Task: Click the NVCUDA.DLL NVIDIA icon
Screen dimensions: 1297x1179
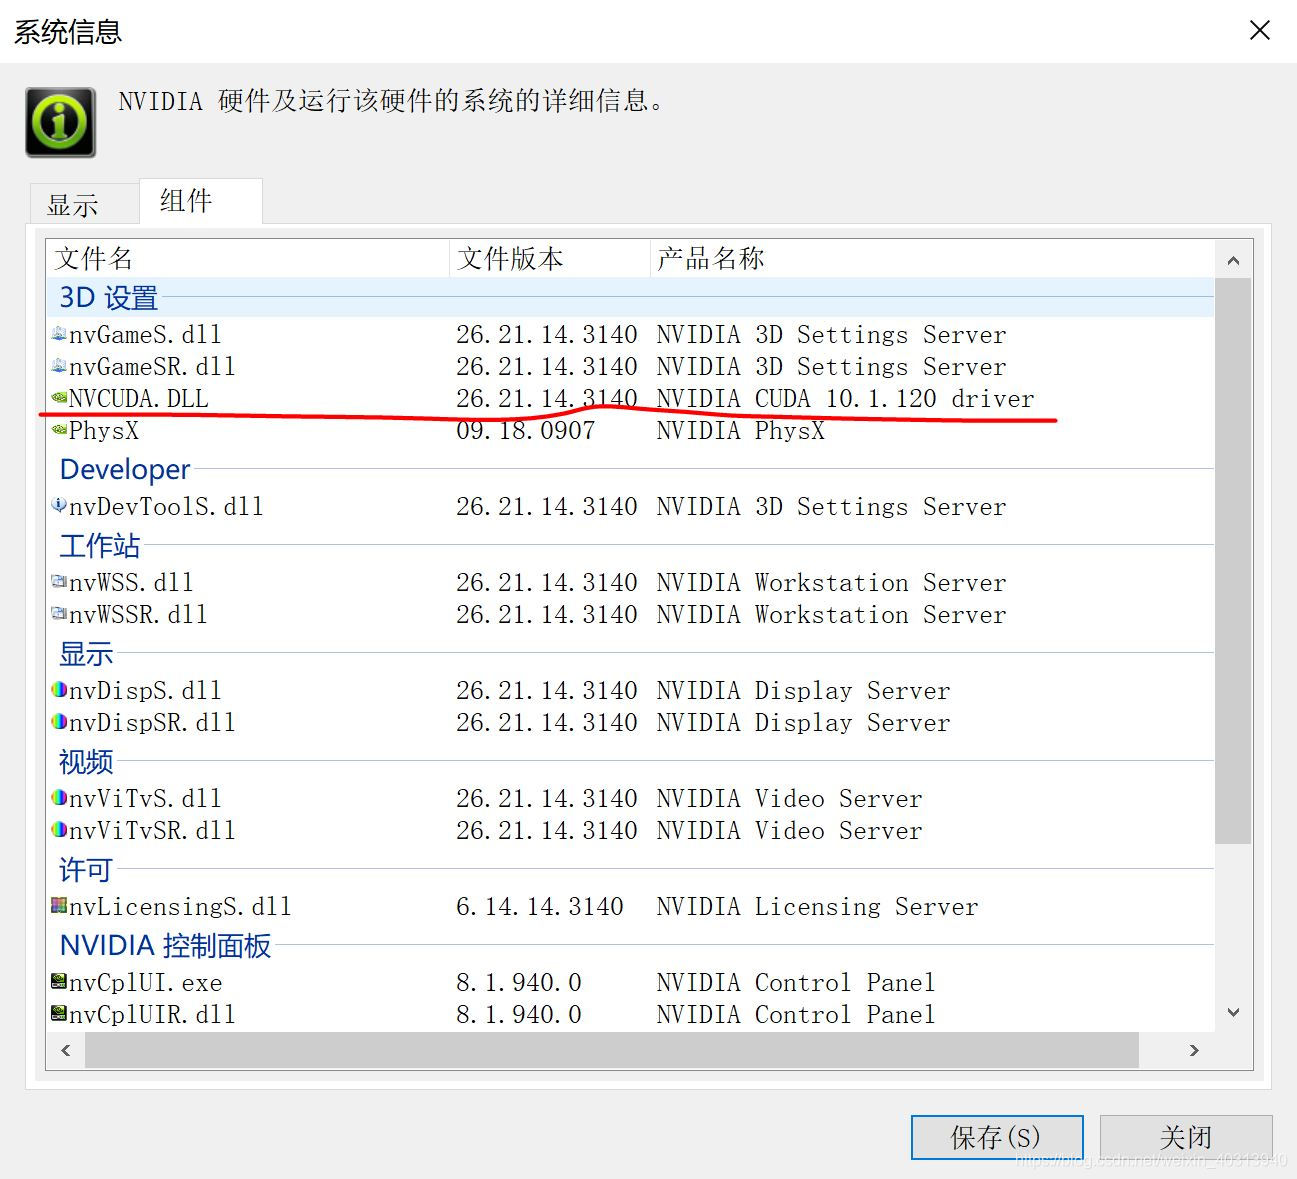Action: click(59, 397)
